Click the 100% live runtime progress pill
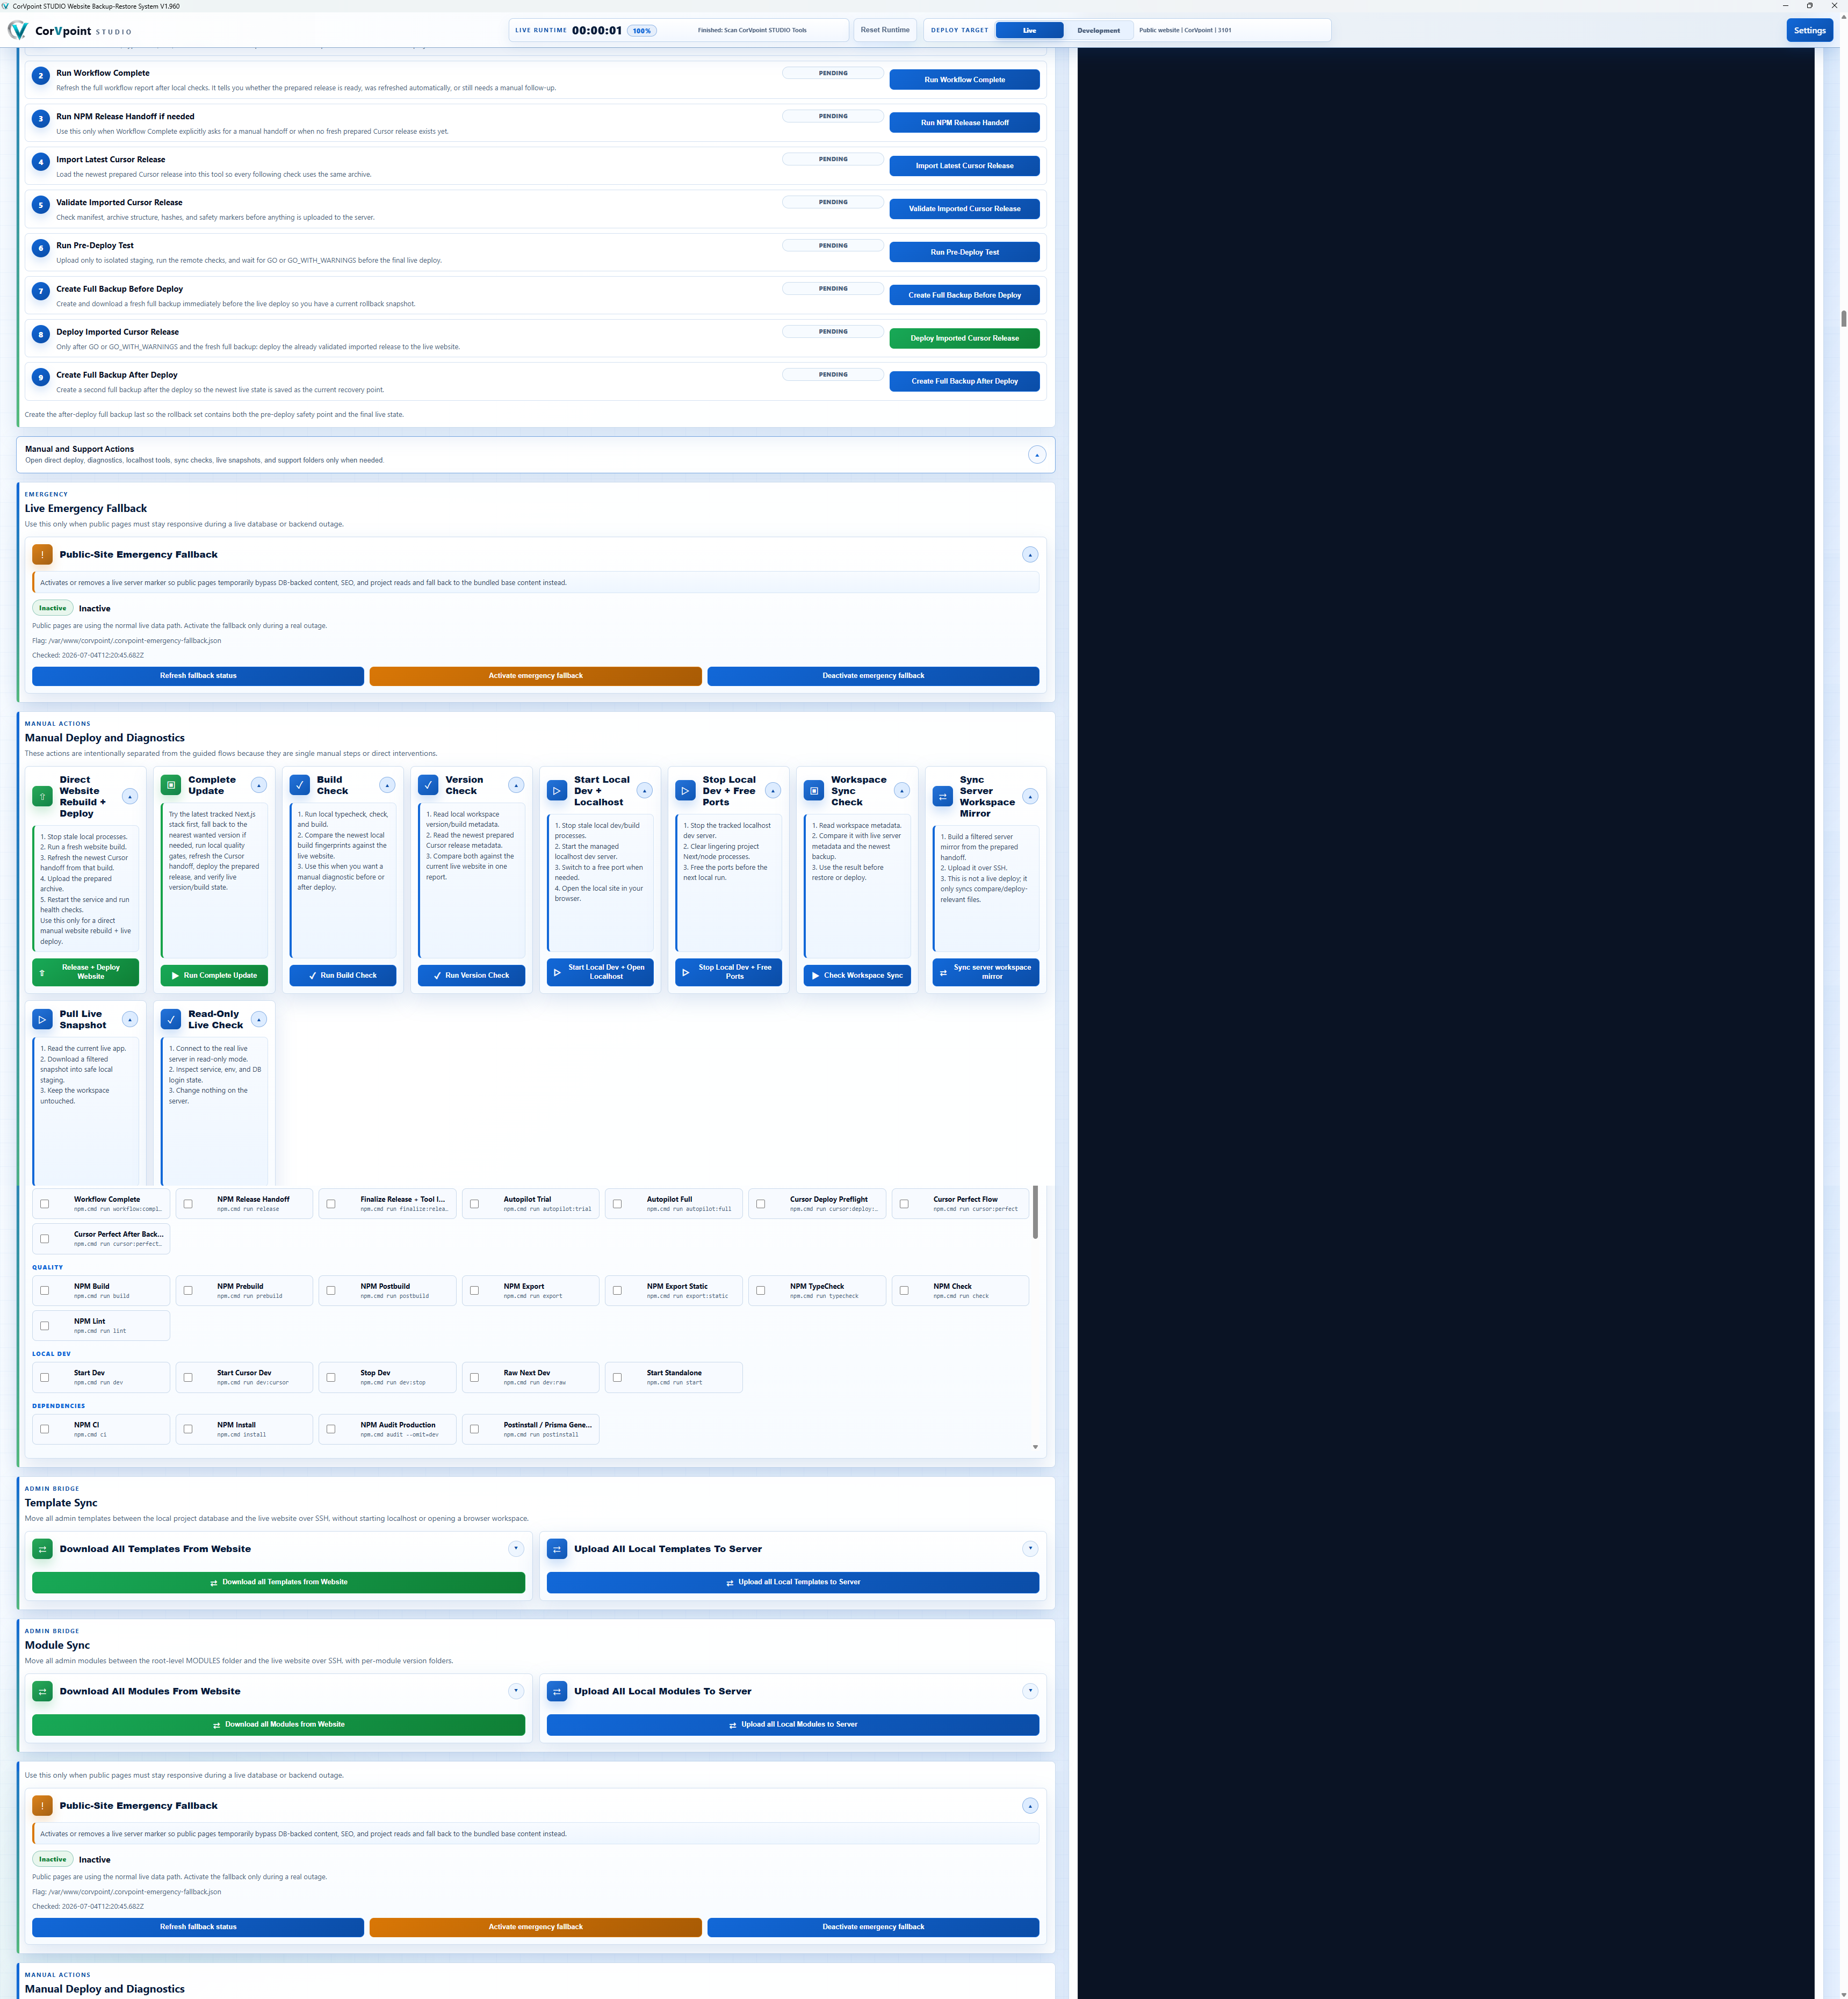Image resolution: width=1848 pixels, height=1999 pixels. (x=641, y=31)
